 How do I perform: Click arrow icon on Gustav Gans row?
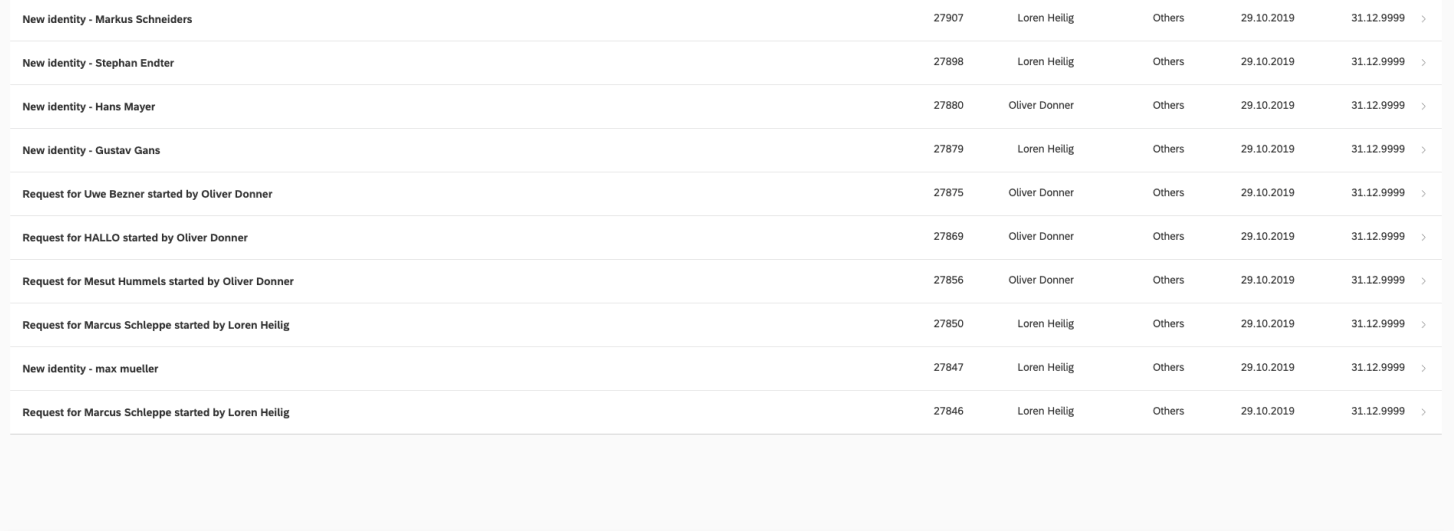pyautogui.click(x=1423, y=150)
